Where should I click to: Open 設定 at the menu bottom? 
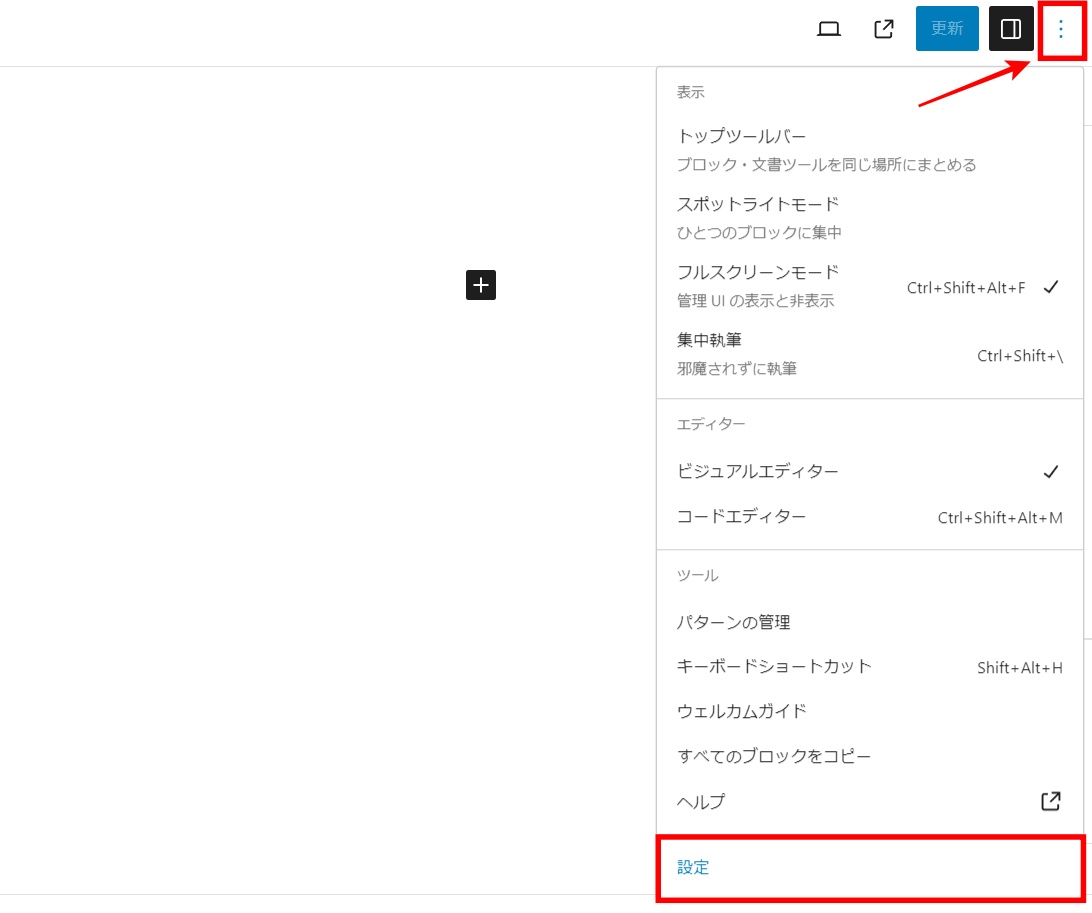(693, 867)
